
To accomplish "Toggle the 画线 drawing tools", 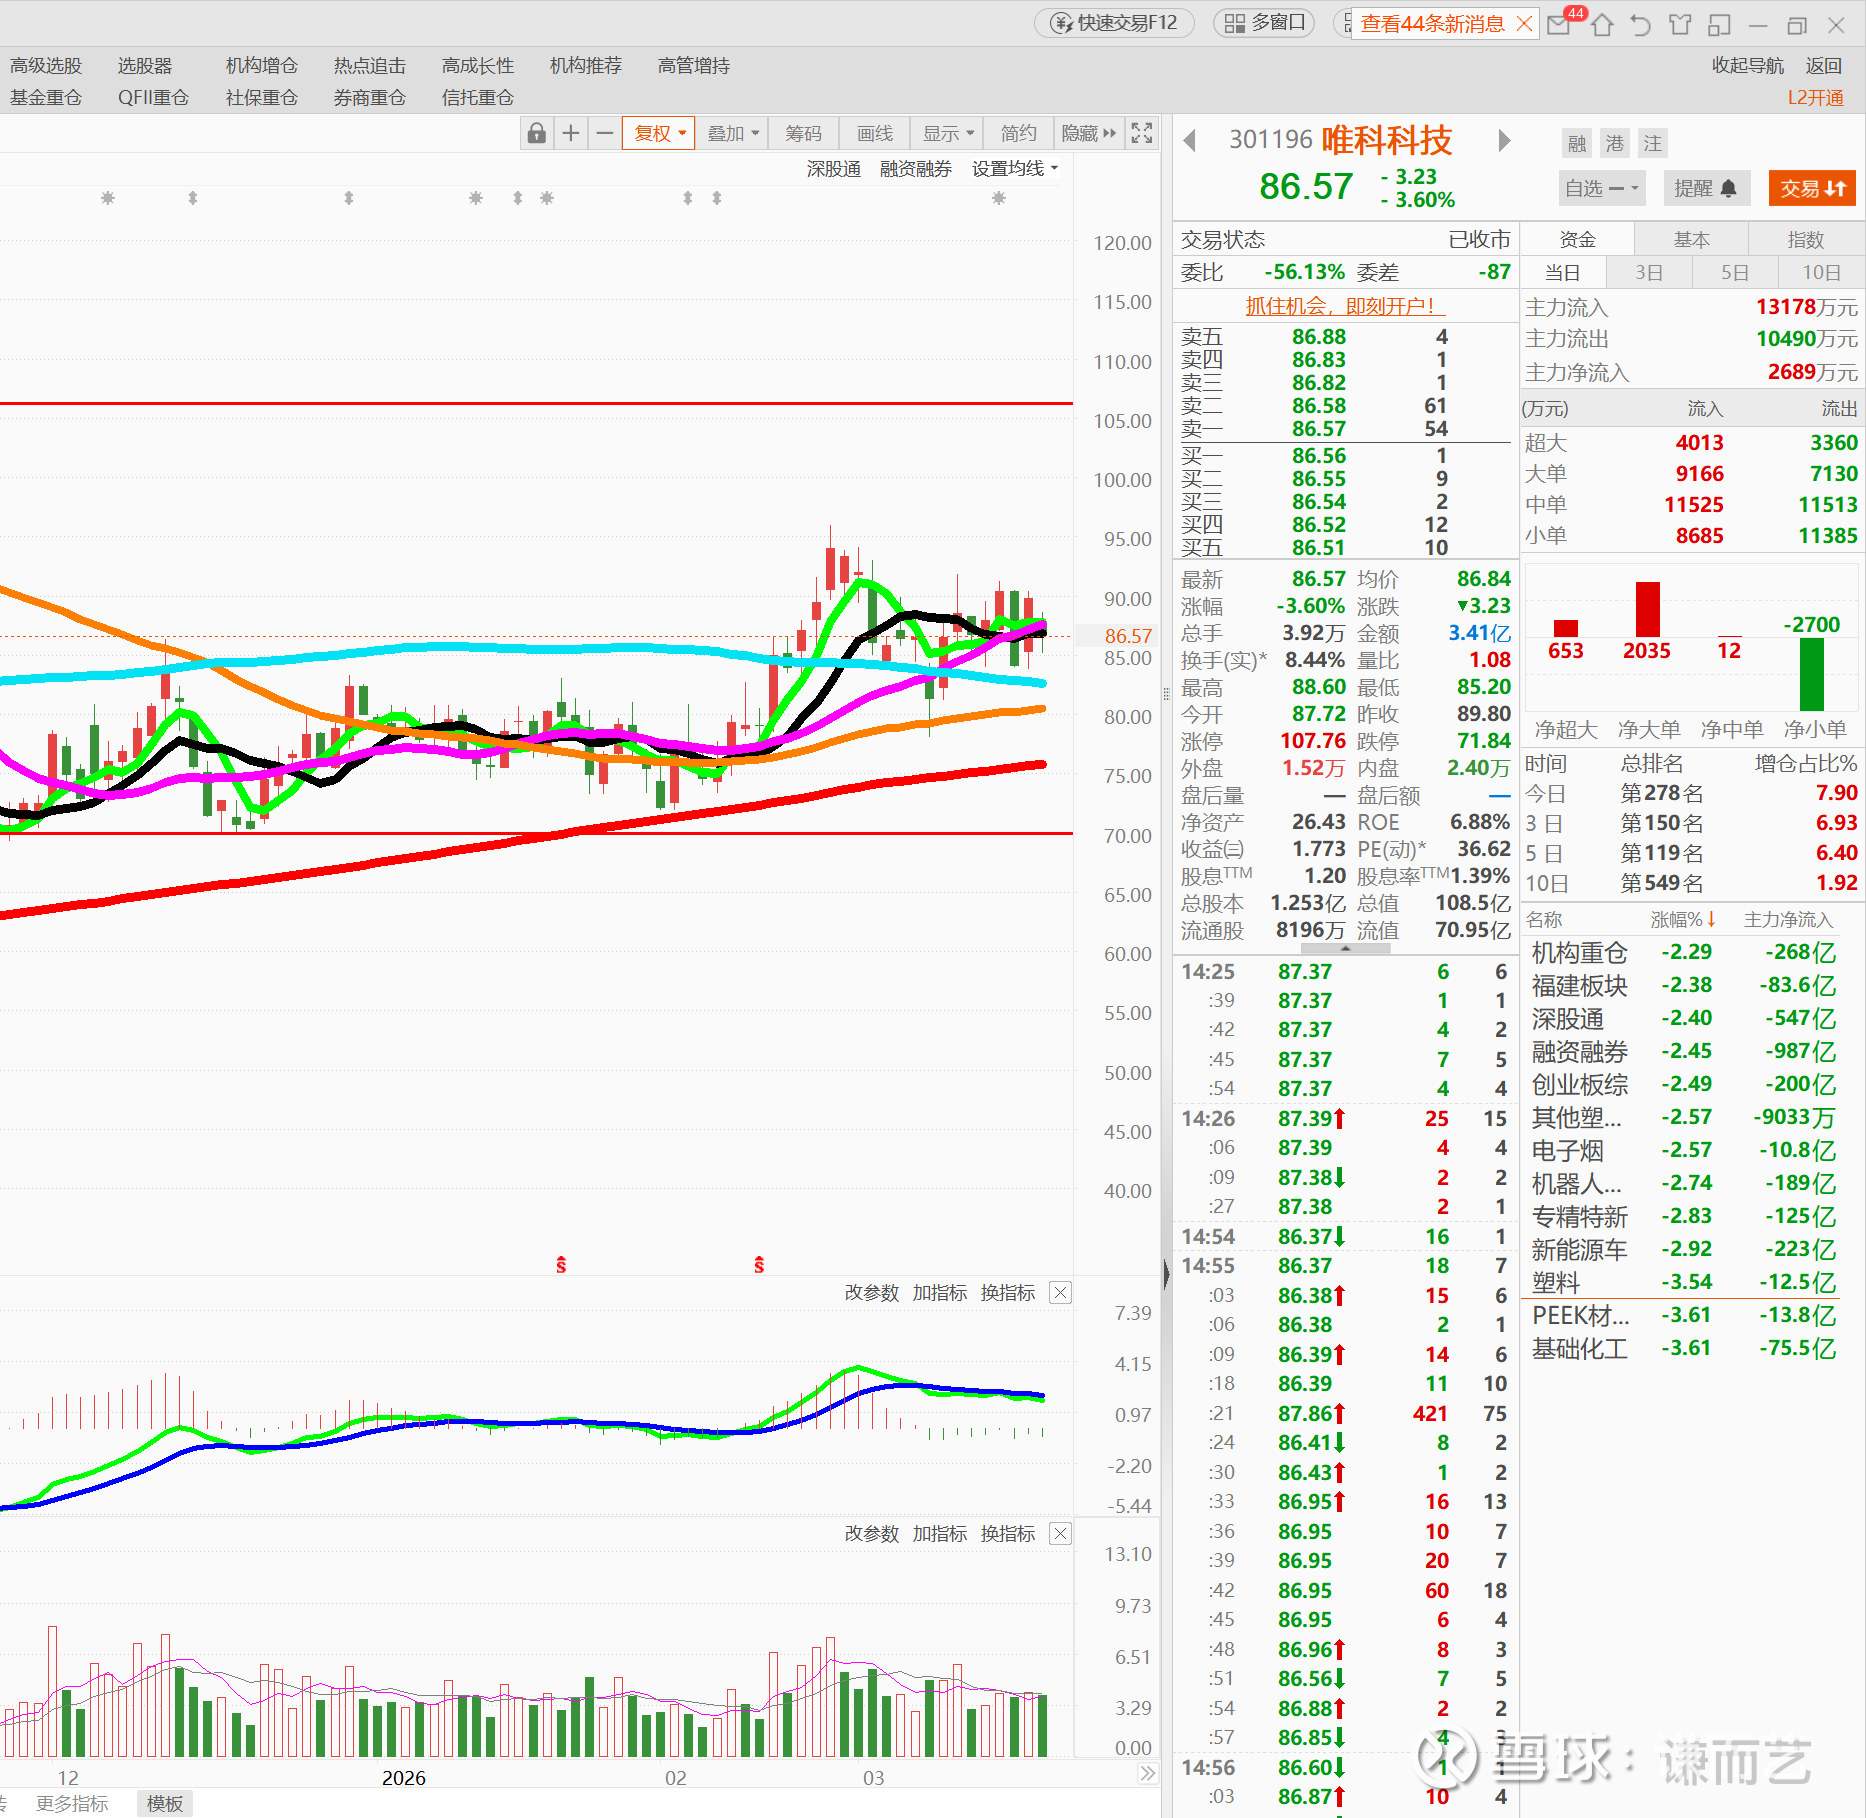I will (x=874, y=133).
